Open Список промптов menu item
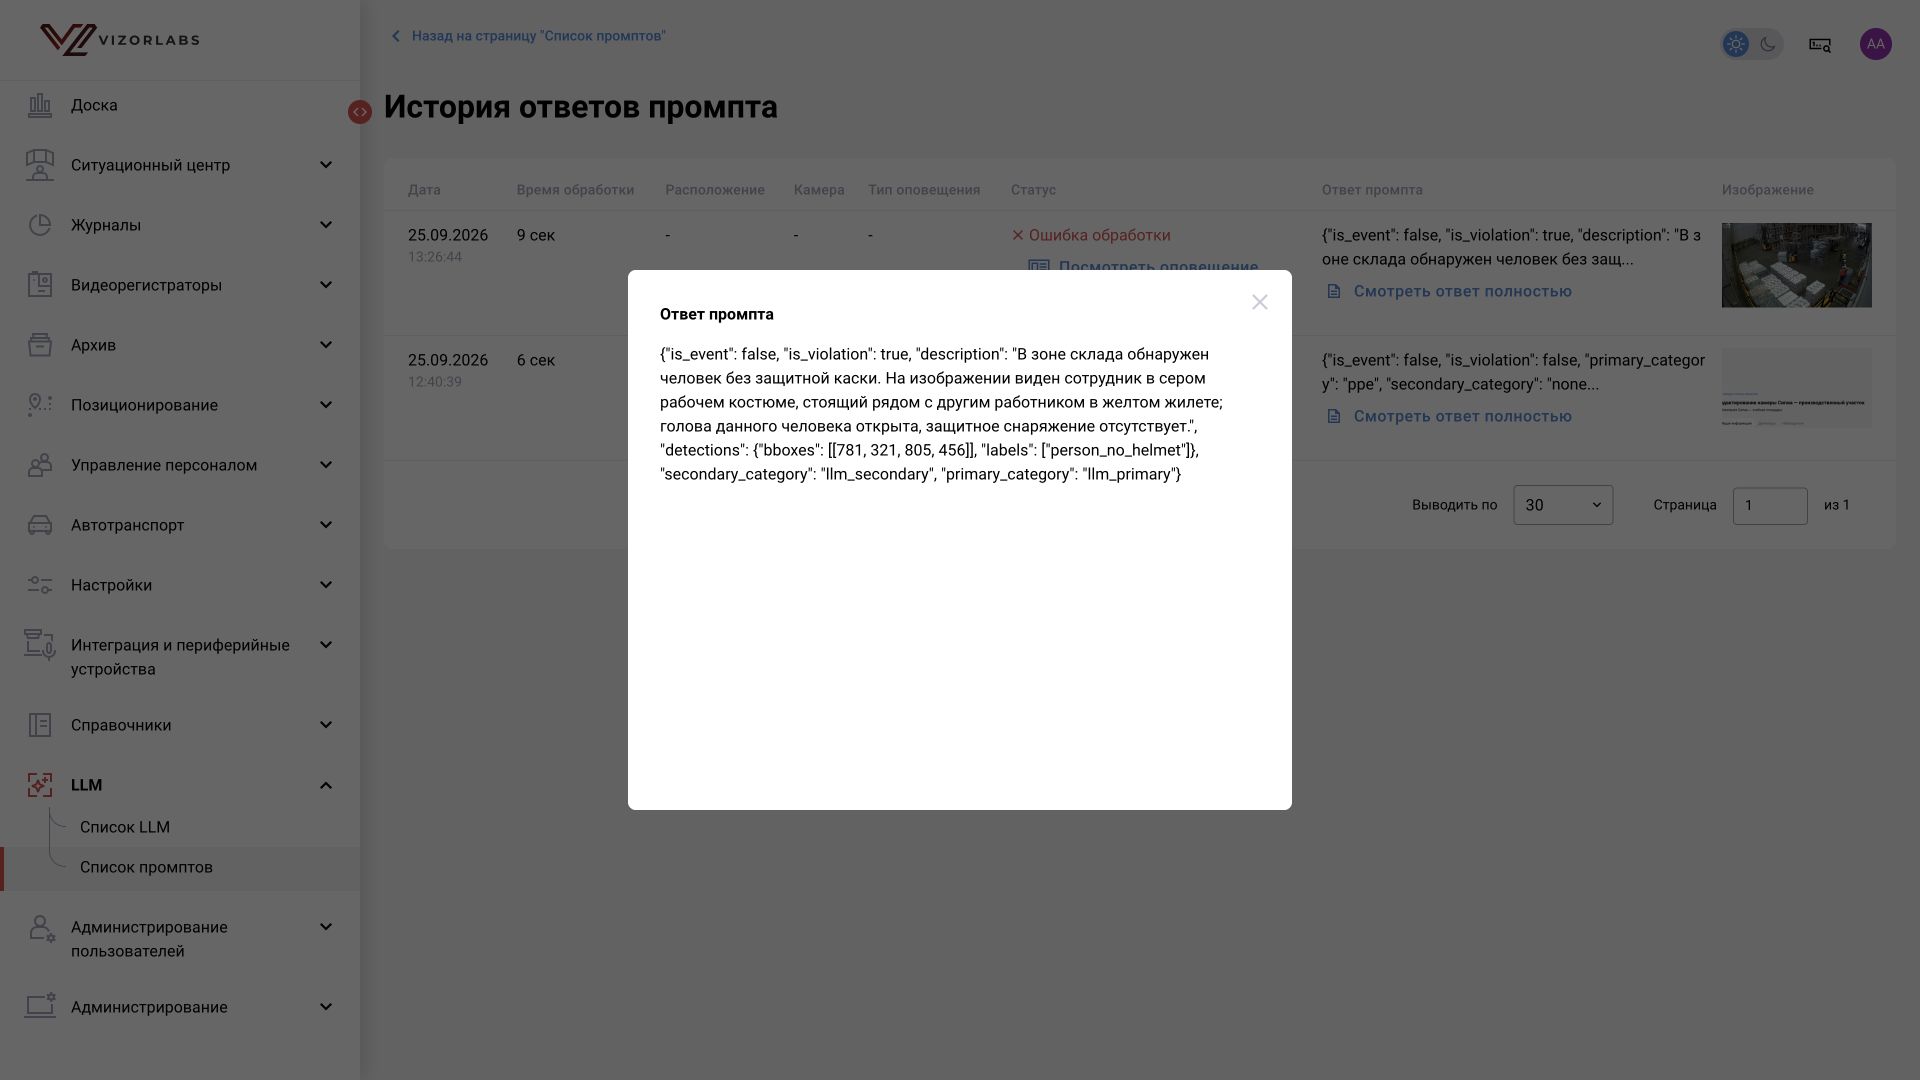Viewport: 1920px width, 1080px height. (x=146, y=867)
